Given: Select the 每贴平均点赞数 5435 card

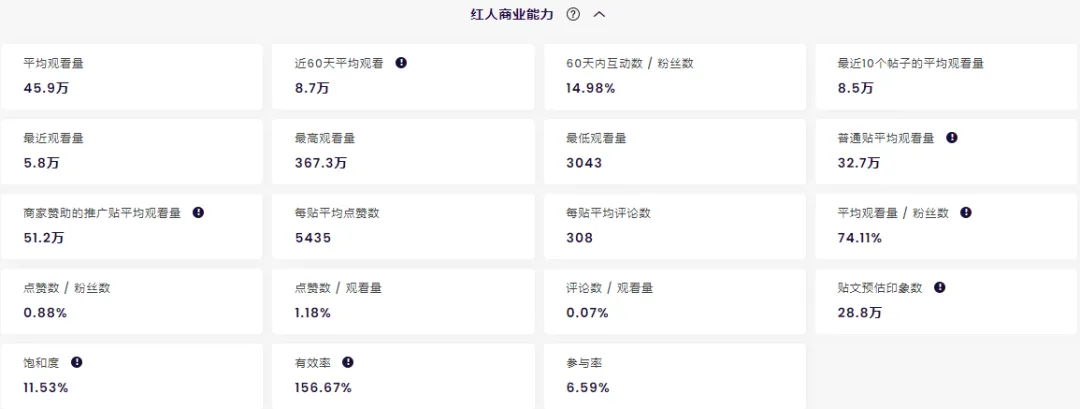Looking at the screenshot, I should (402, 226).
